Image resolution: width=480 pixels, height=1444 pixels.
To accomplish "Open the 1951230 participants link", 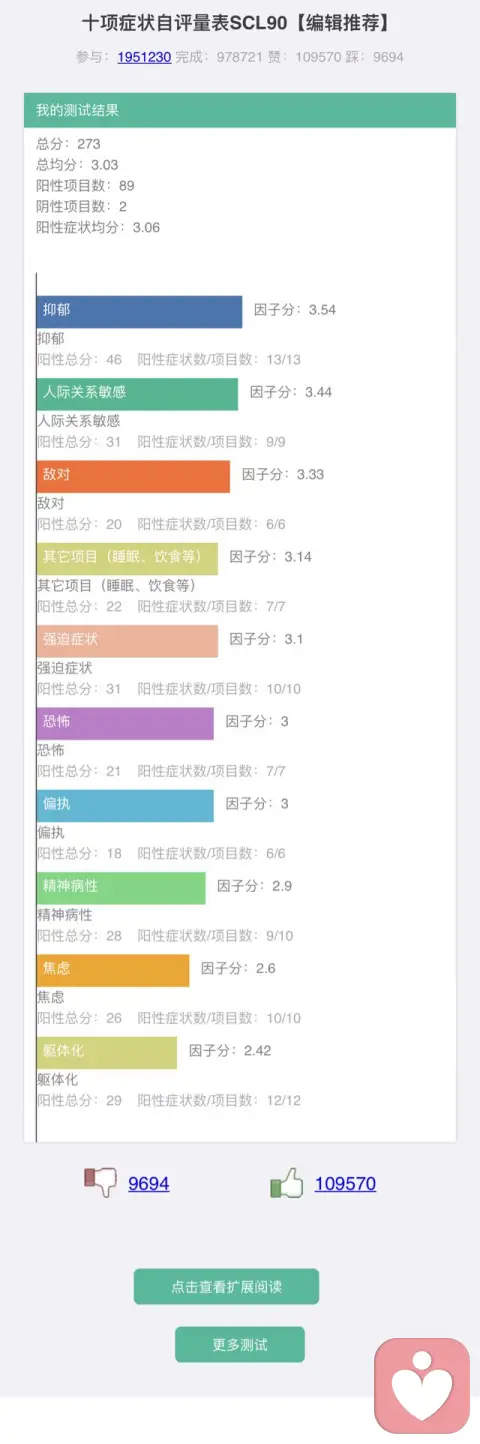I will 144,57.
